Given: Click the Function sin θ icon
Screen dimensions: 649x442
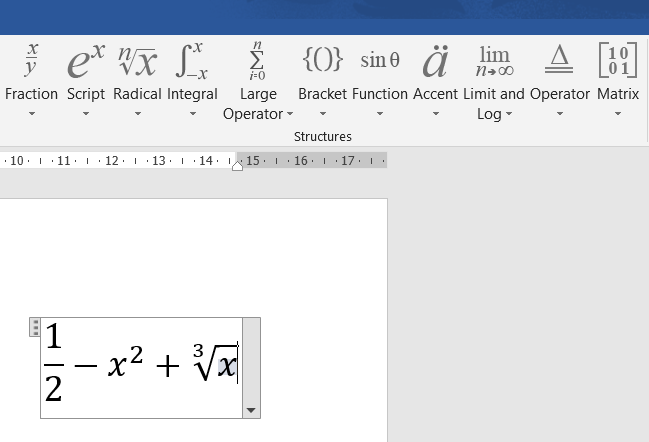Looking at the screenshot, I should click(x=380, y=60).
